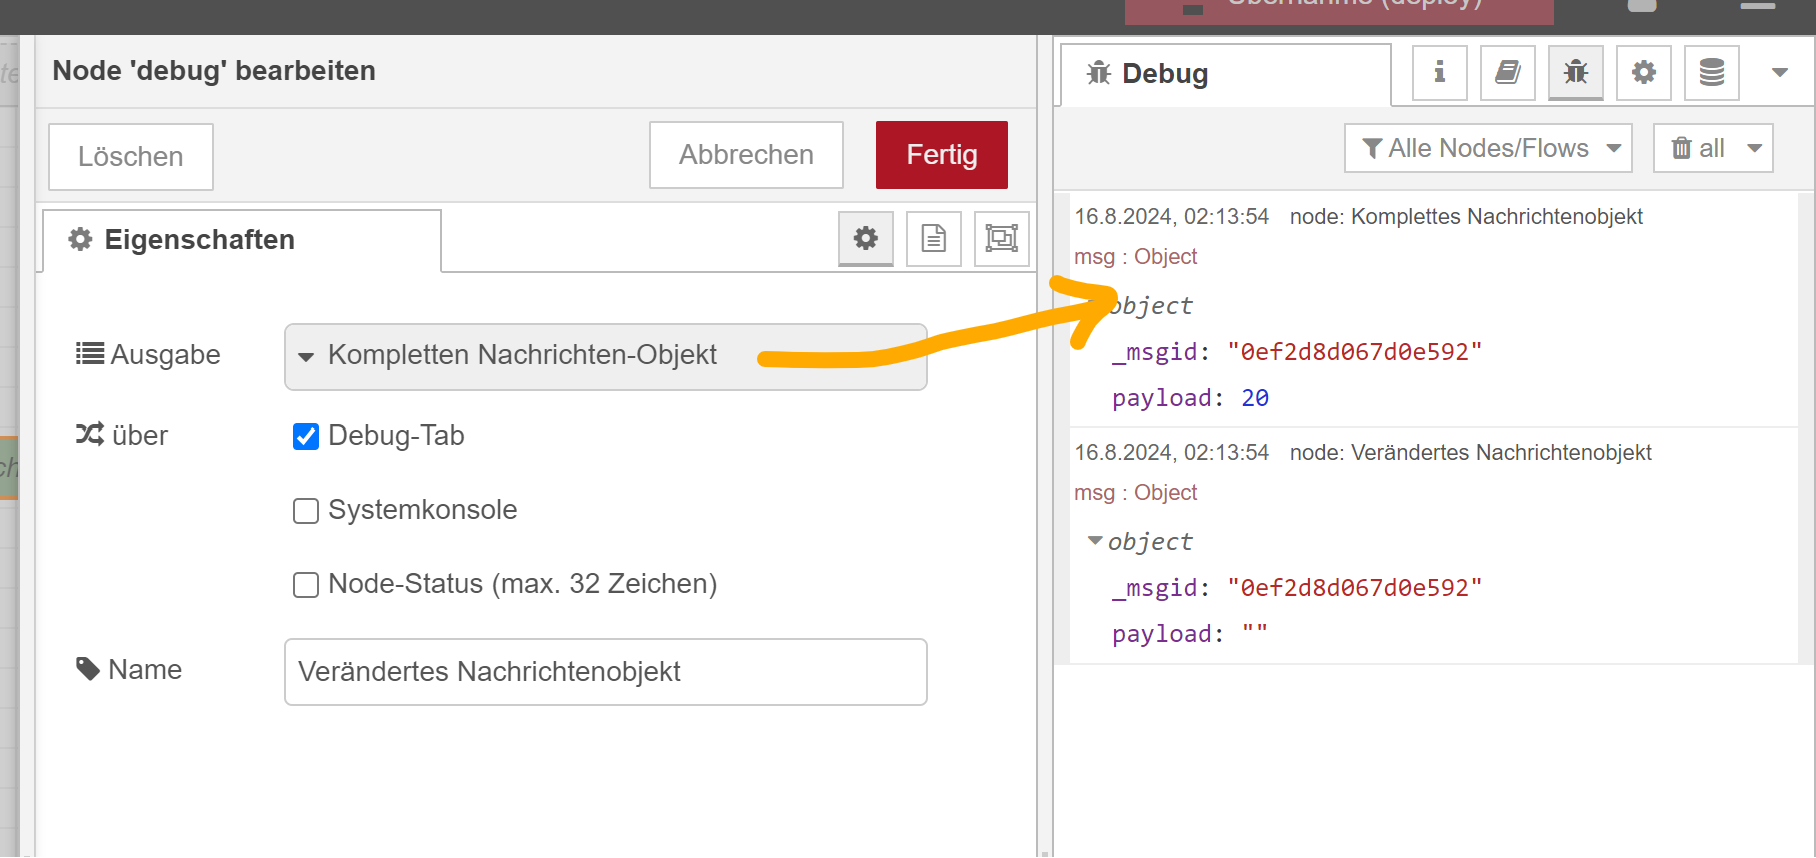Open configuration nodes gear sidebar icon

pos(1643,73)
